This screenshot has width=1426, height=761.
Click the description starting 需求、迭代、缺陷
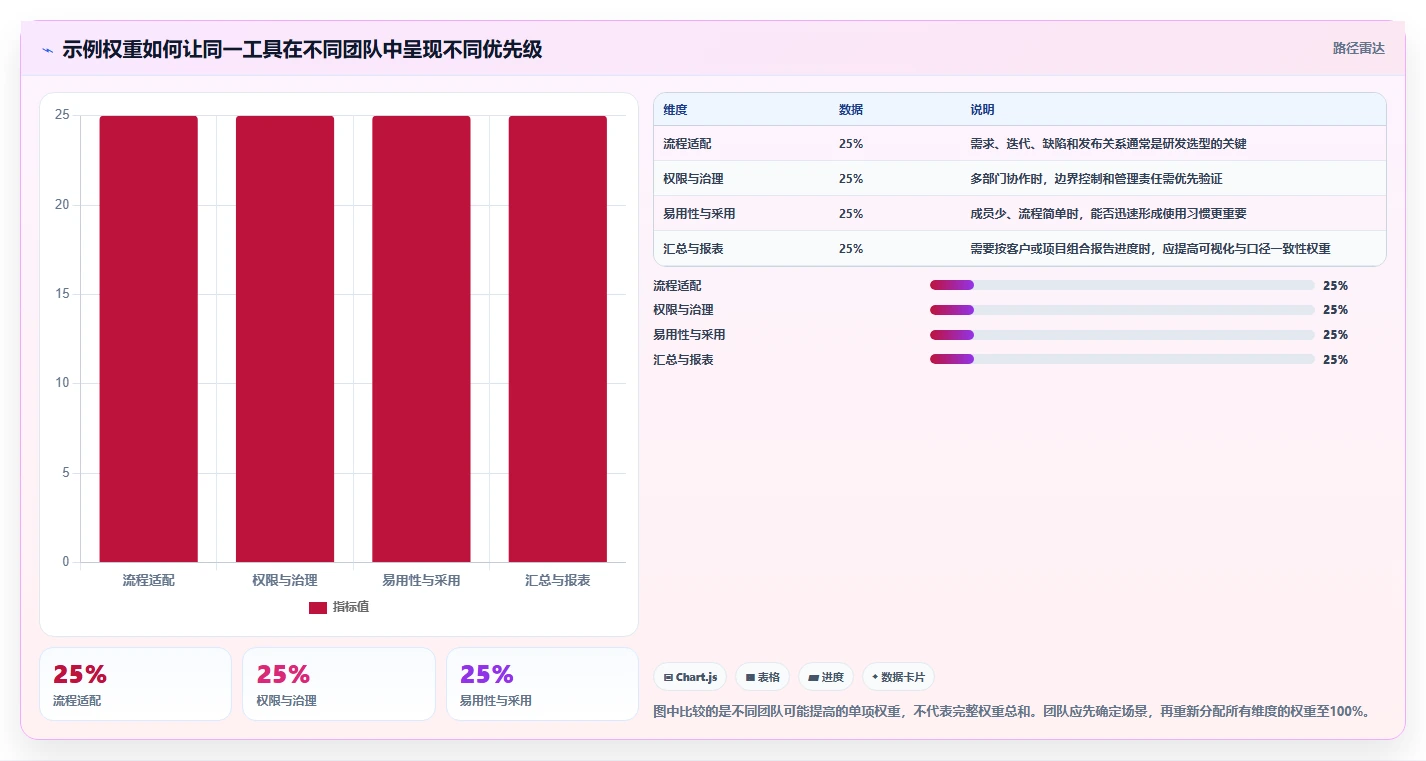point(1108,144)
